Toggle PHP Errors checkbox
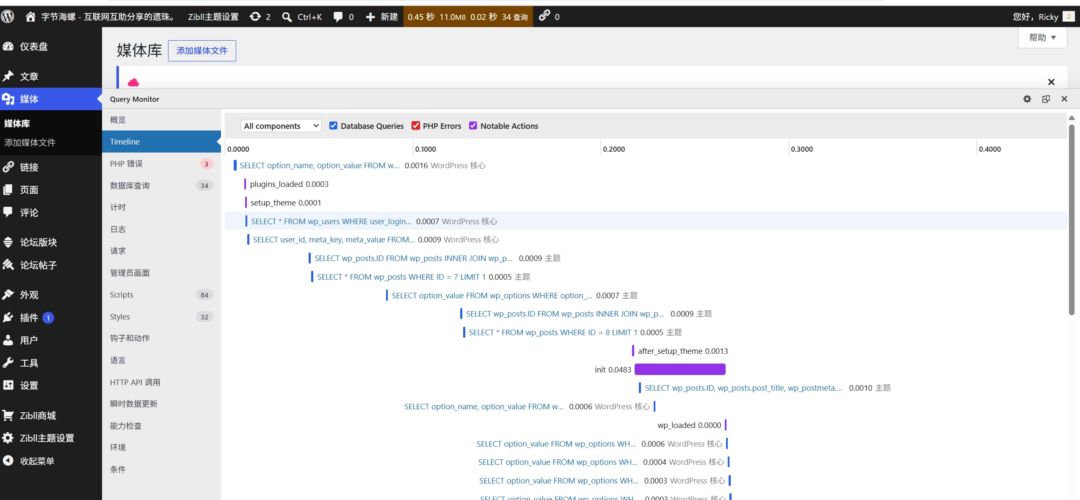Image resolution: width=1080 pixels, height=500 pixels. 415,126
